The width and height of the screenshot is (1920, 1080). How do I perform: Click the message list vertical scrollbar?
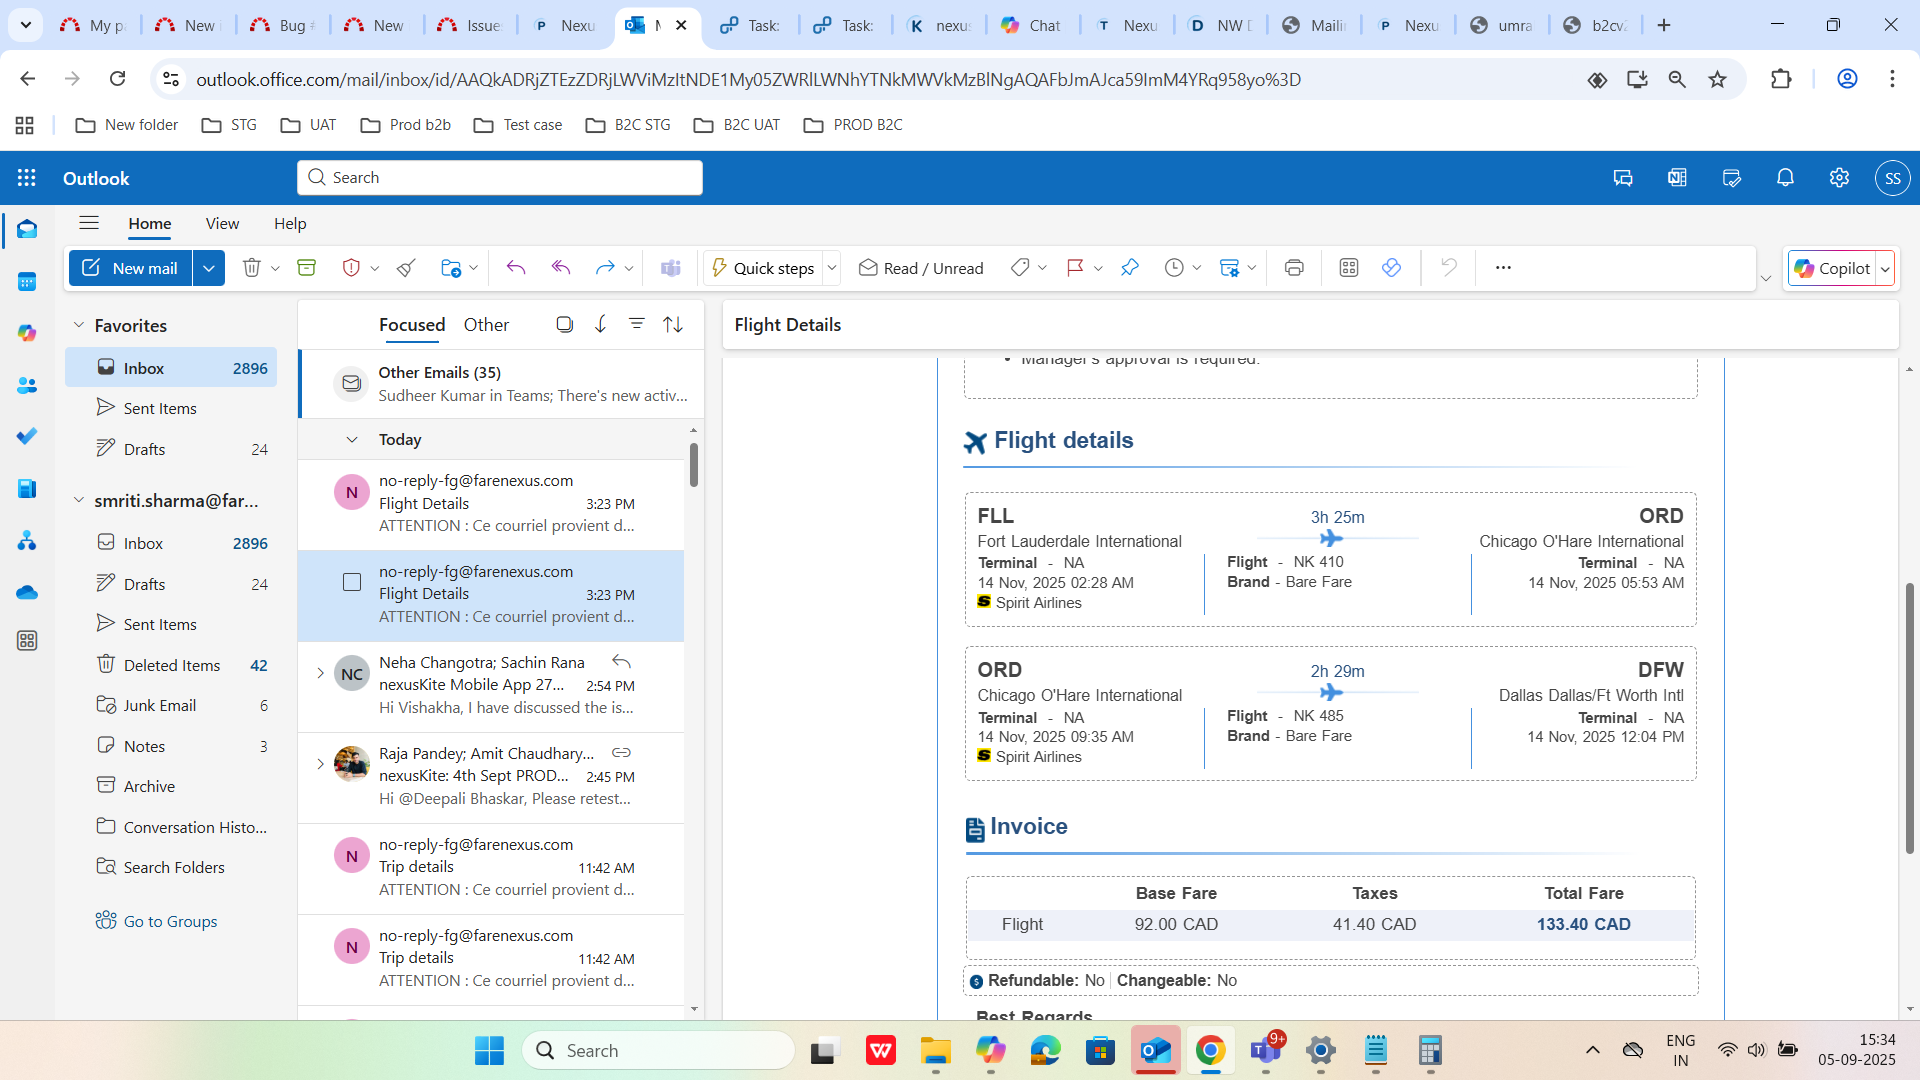coord(694,465)
